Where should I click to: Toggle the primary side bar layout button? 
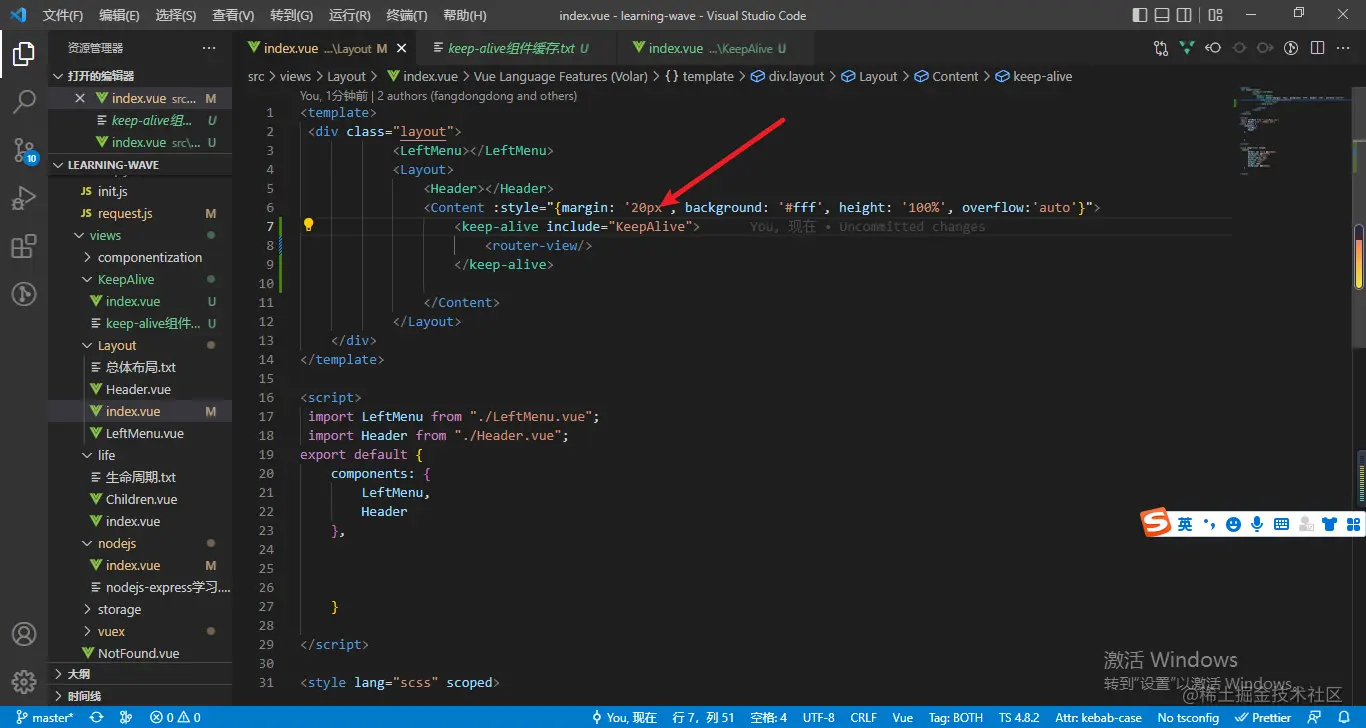(x=1140, y=15)
